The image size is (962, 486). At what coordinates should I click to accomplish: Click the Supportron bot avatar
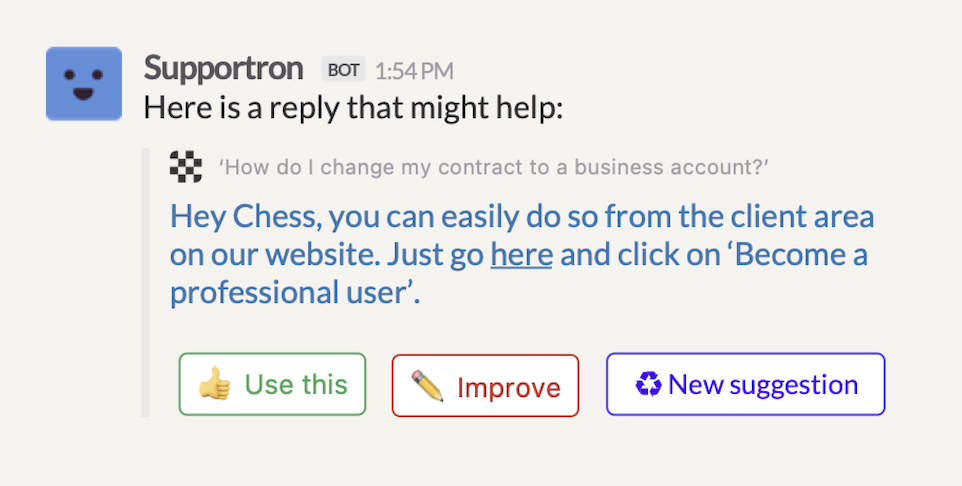click(84, 84)
